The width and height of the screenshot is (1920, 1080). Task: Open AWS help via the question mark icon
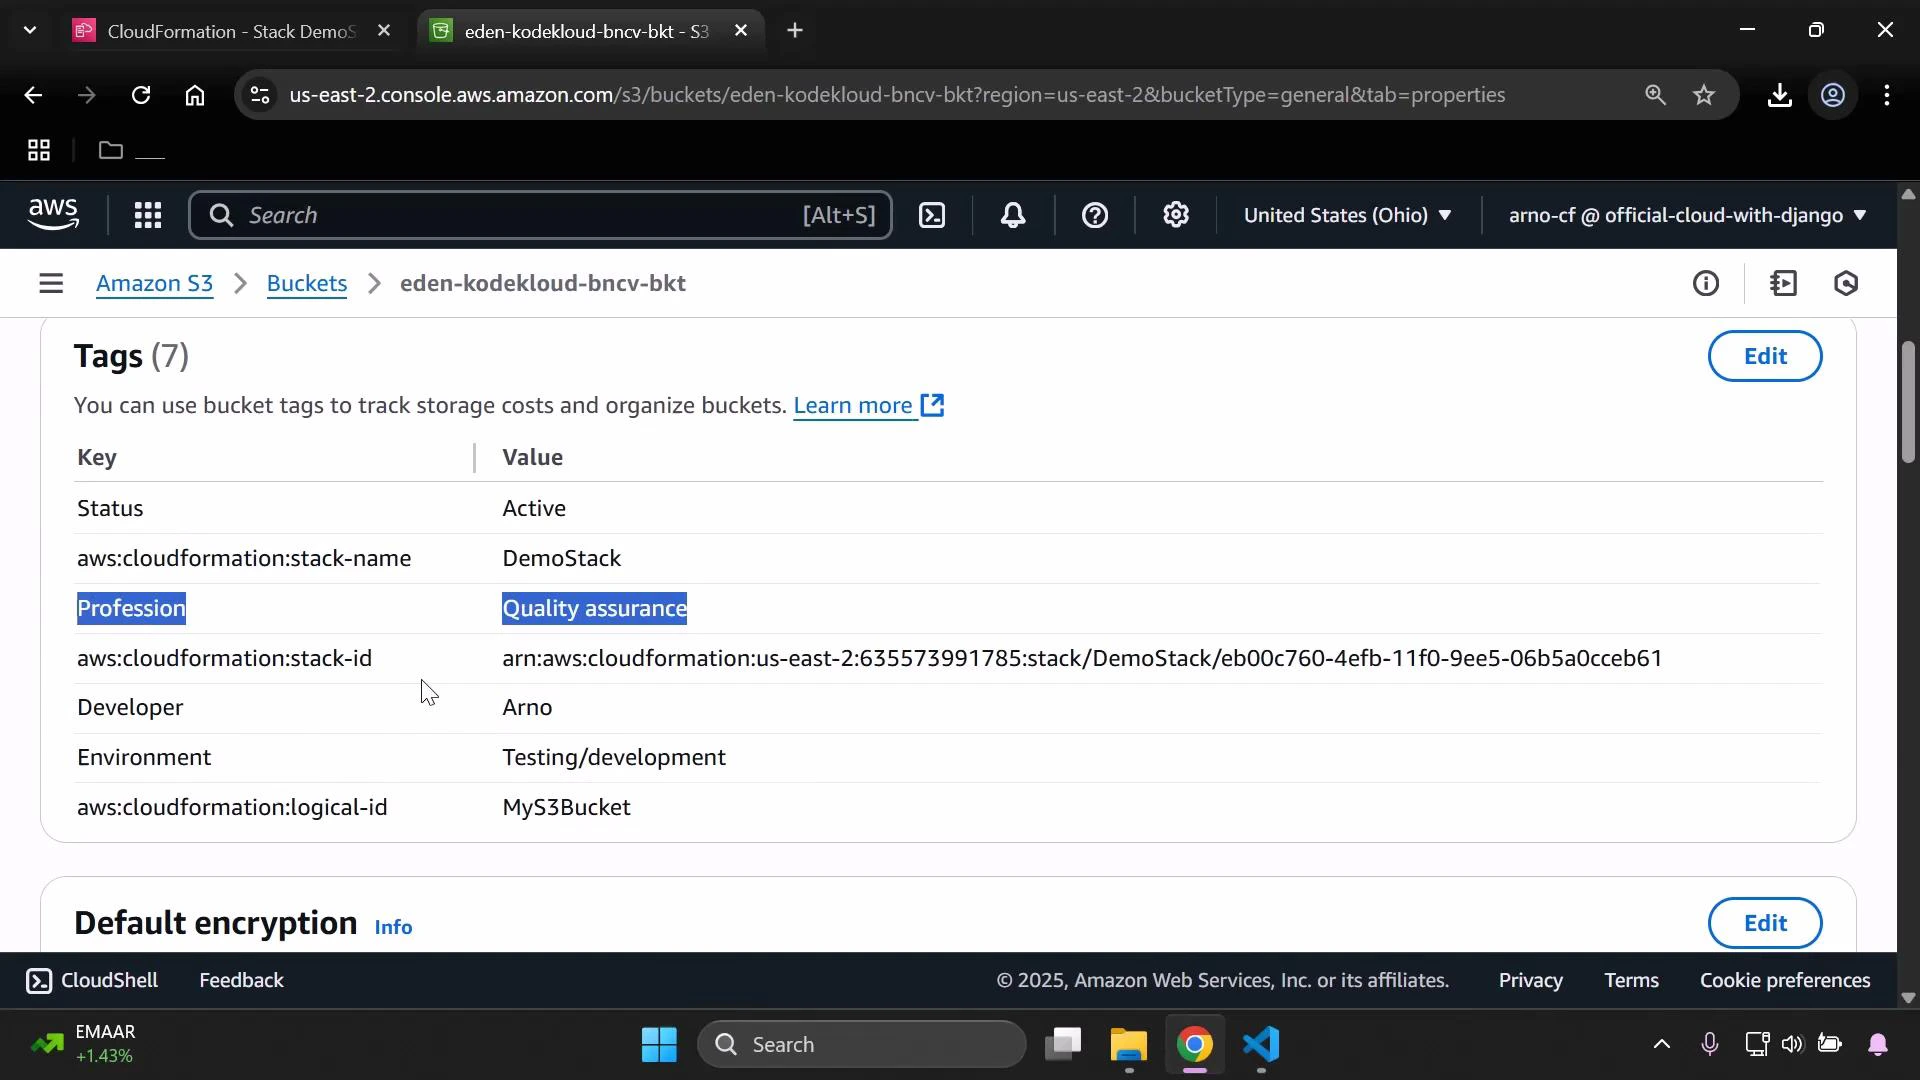point(1096,215)
